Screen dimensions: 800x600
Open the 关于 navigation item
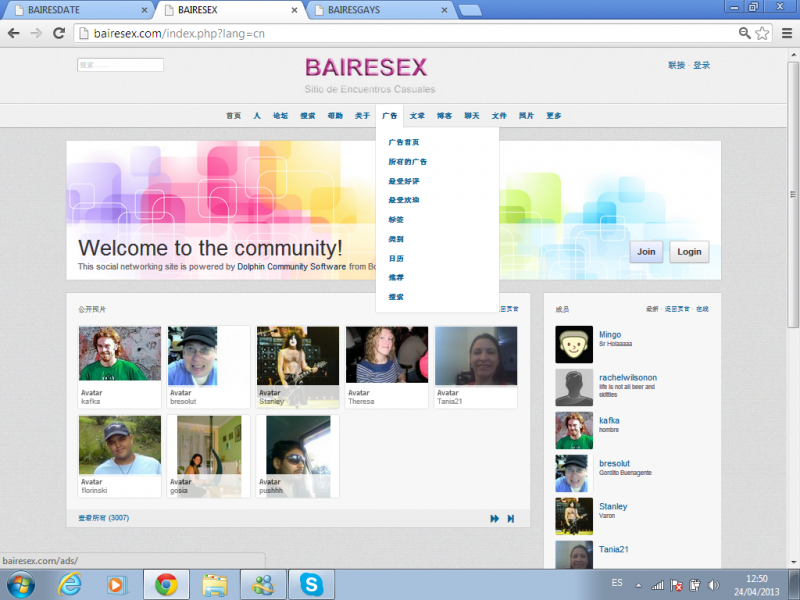362,116
